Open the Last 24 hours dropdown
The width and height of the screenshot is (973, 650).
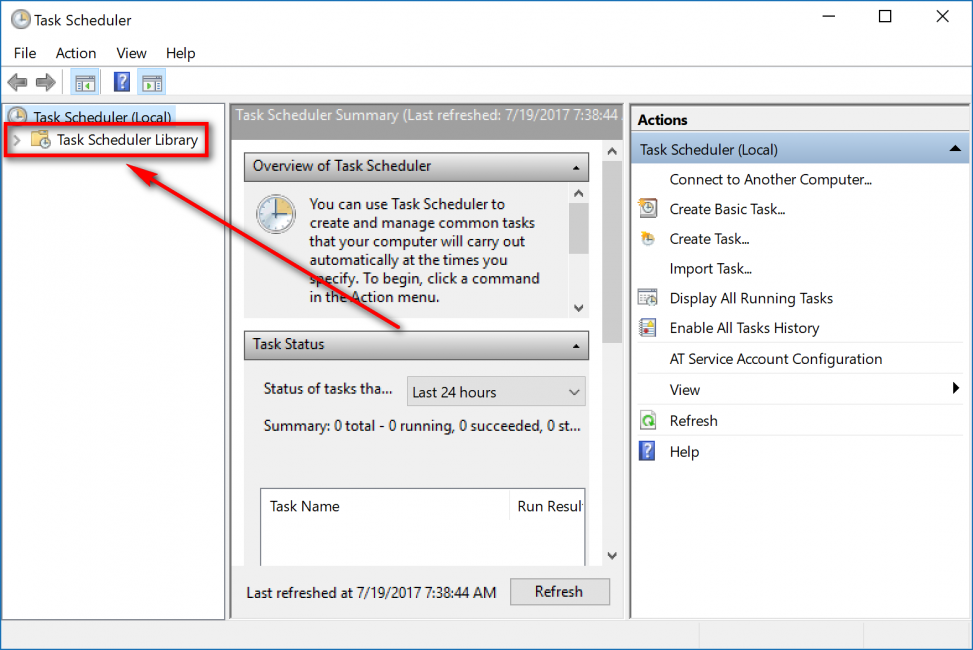(x=496, y=392)
